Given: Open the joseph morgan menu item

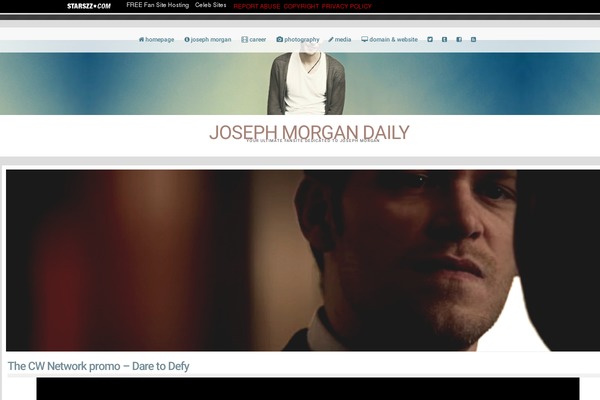Looking at the screenshot, I should [x=208, y=39].
